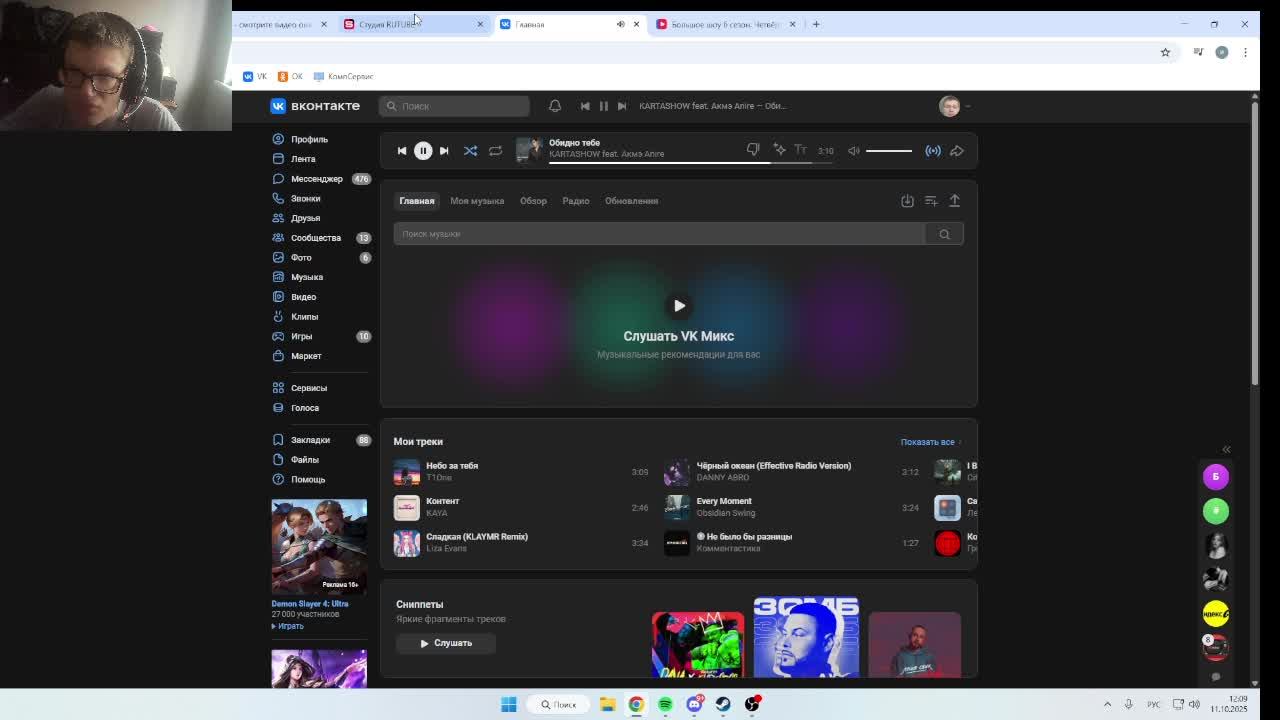
Task: Toggle broadcast music status icon
Action: 933,151
